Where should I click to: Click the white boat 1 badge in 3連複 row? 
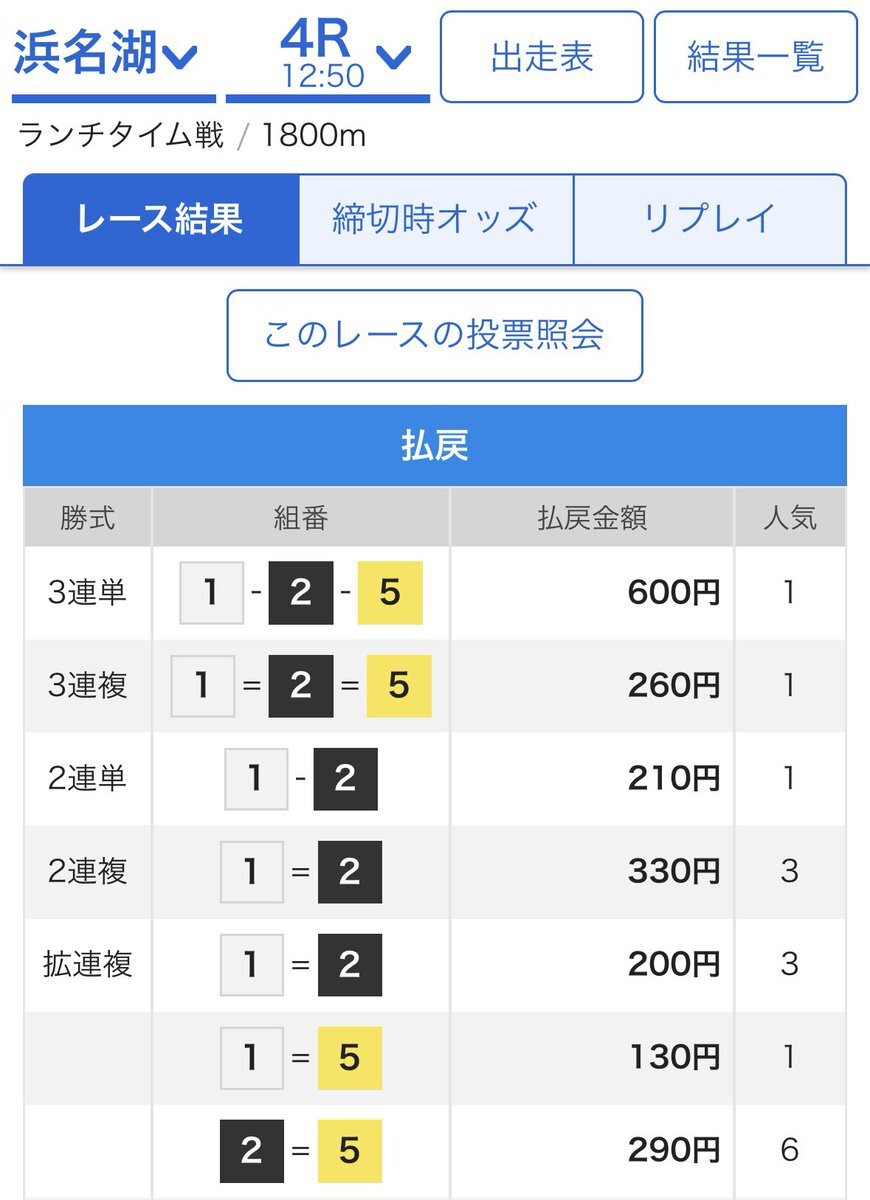[203, 686]
